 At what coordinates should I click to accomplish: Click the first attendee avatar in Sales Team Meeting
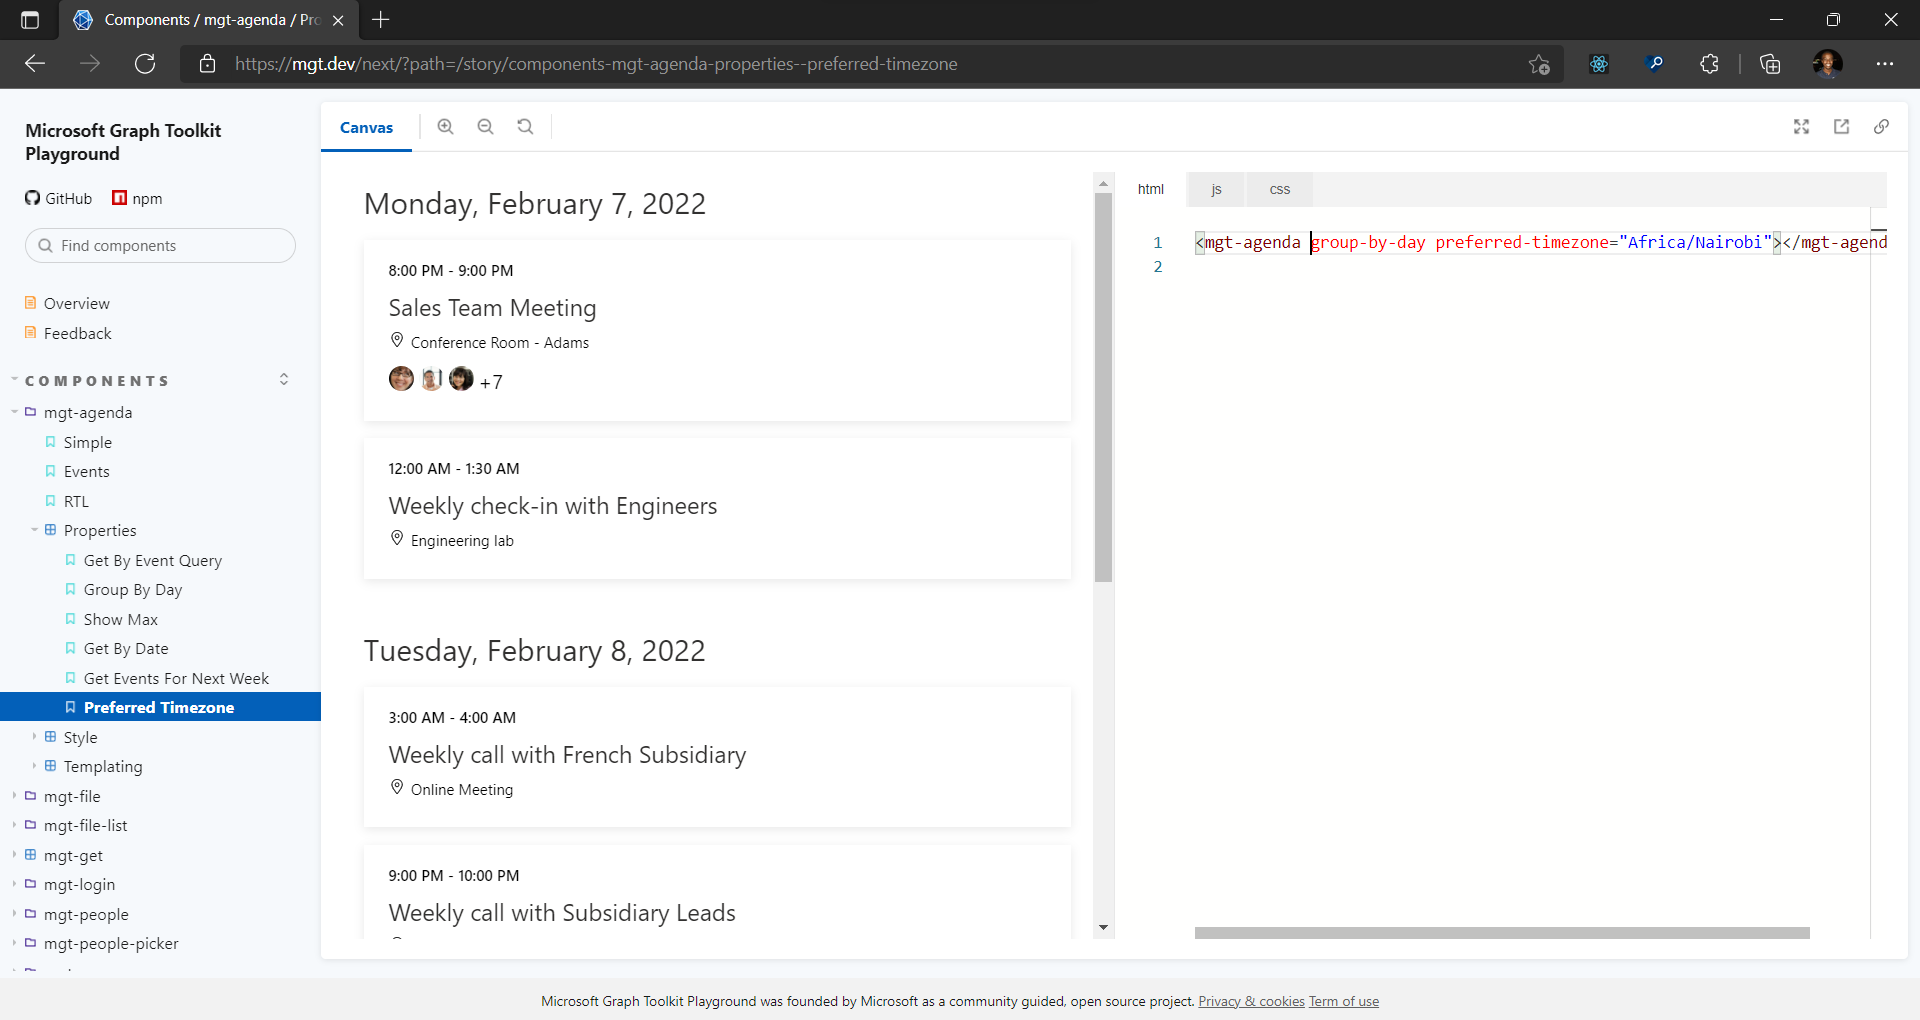(401, 379)
